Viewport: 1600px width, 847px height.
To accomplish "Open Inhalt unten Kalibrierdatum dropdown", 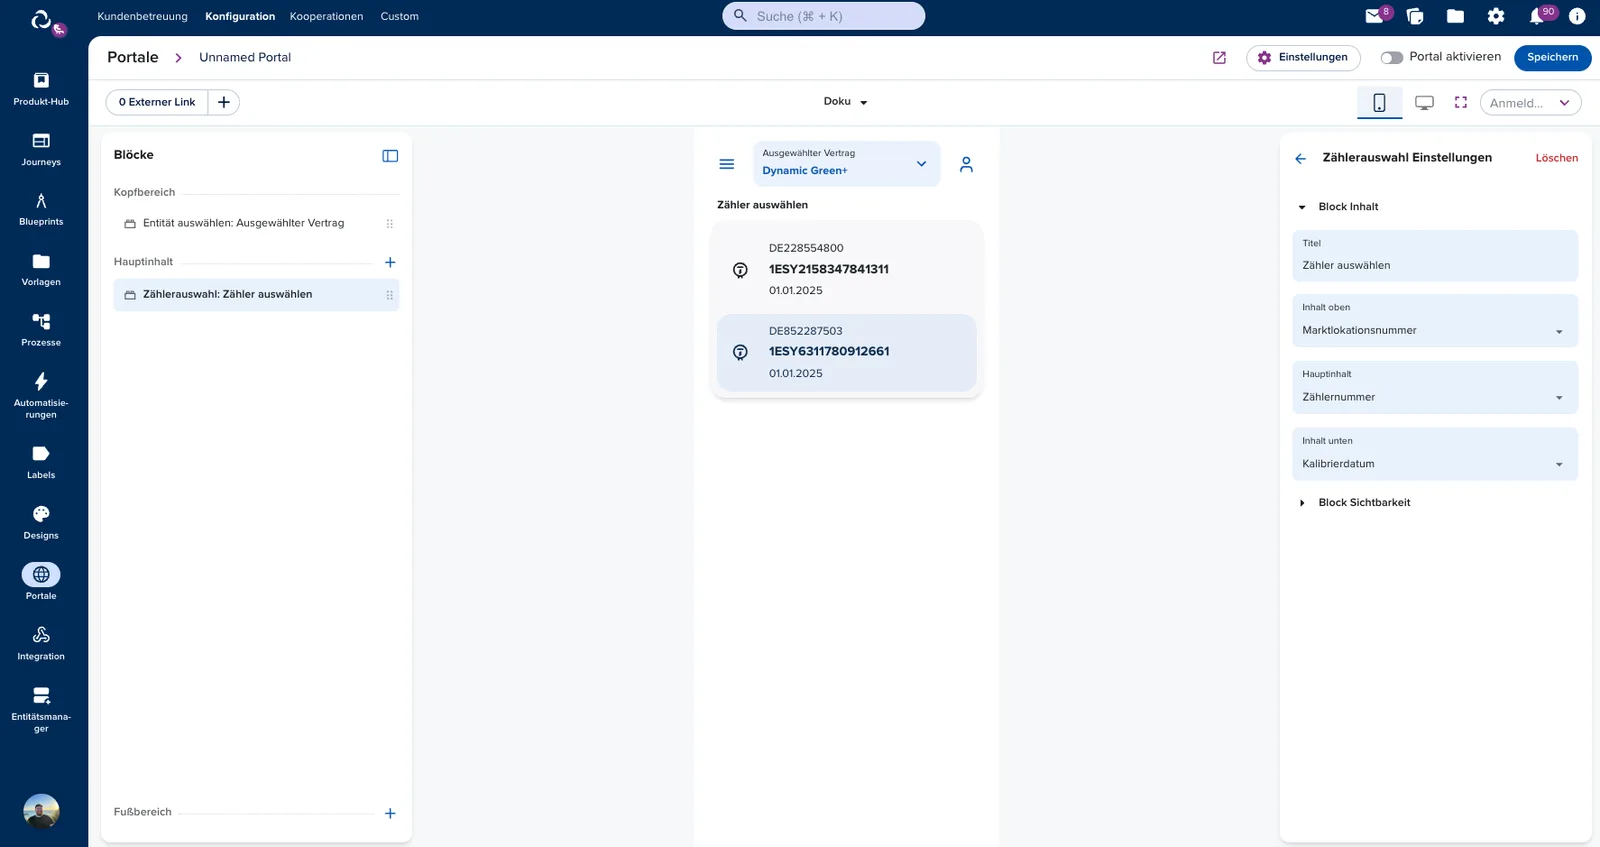I will tap(1435, 455).
